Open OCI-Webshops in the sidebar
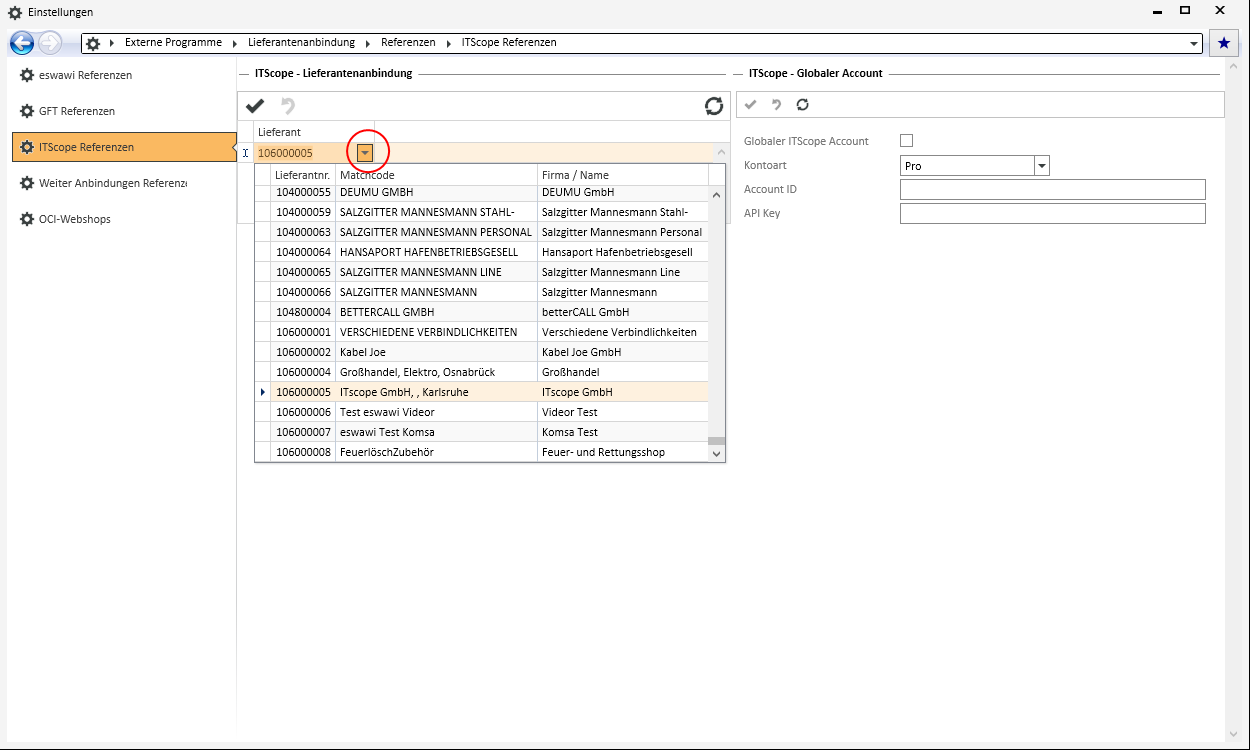The height and width of the screenshot is (750, 1250). [x=124, y=219]
